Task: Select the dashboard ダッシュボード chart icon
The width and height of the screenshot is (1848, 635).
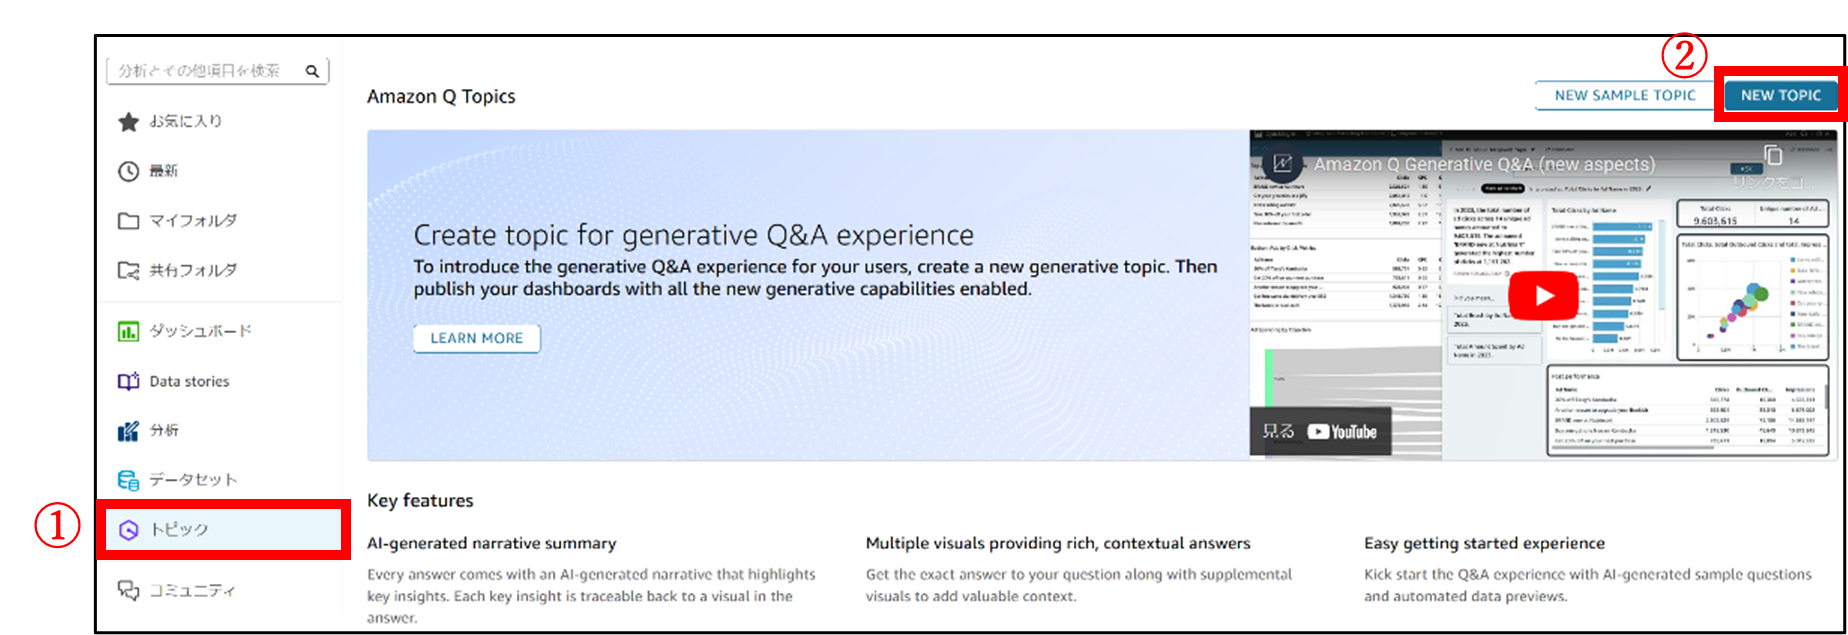Action: [128, 331]
